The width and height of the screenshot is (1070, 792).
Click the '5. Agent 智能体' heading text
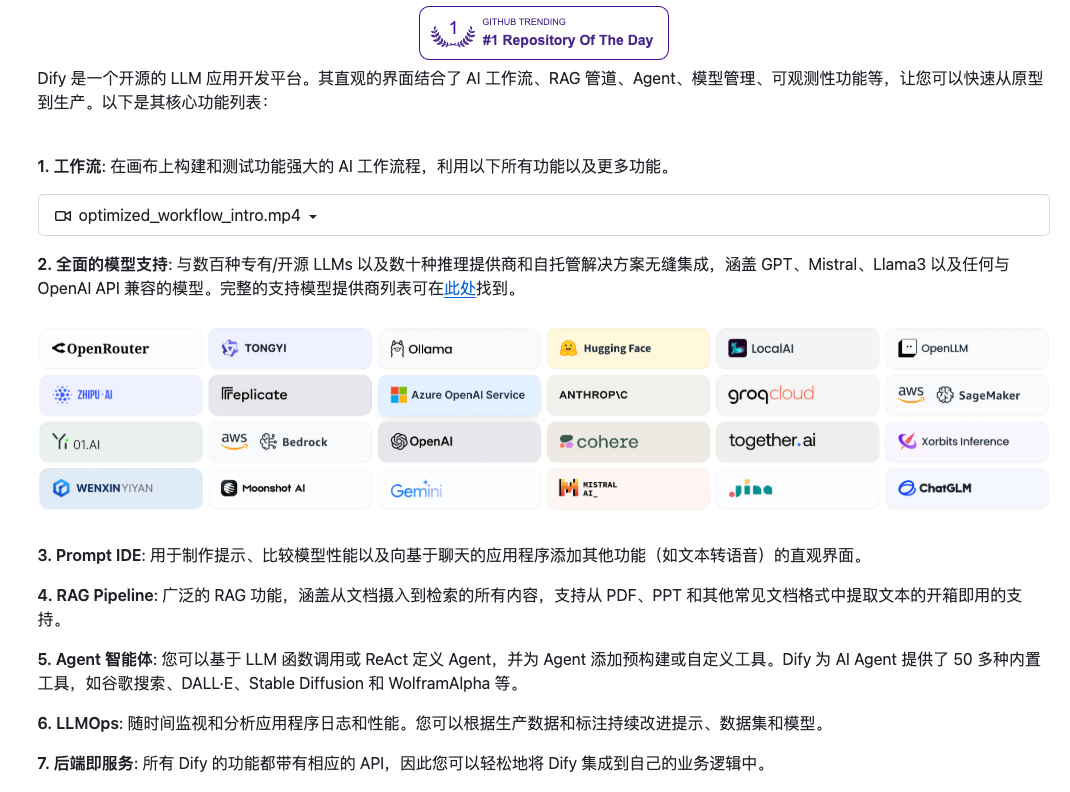click(x=96, y=660)
